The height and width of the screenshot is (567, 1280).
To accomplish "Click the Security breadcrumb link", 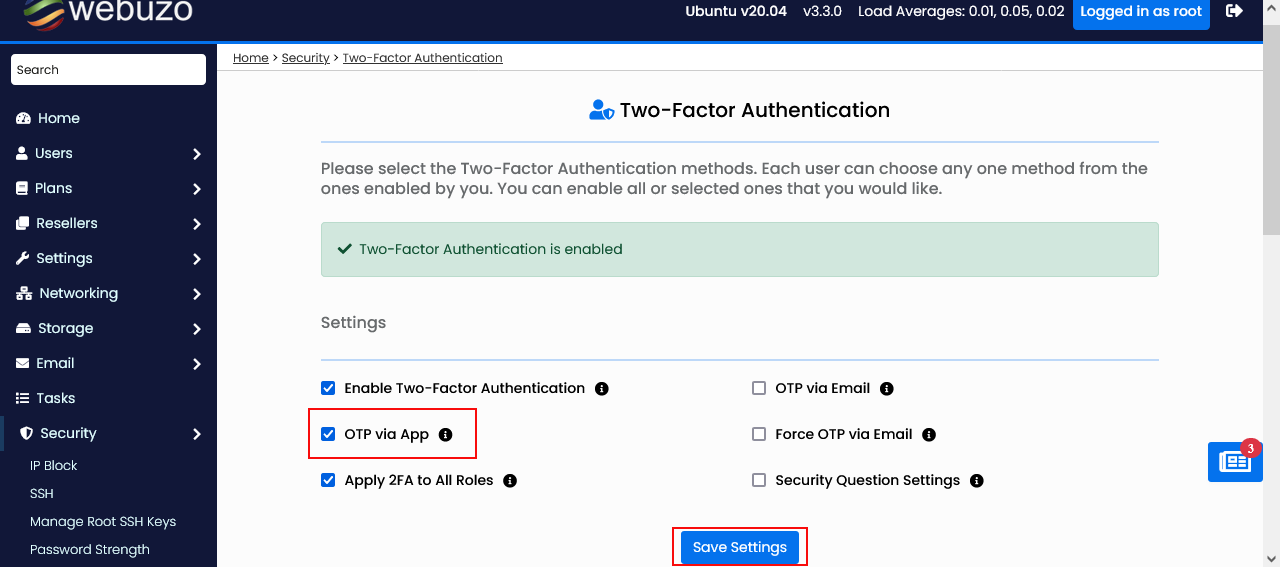I will (x=305, y=58).
